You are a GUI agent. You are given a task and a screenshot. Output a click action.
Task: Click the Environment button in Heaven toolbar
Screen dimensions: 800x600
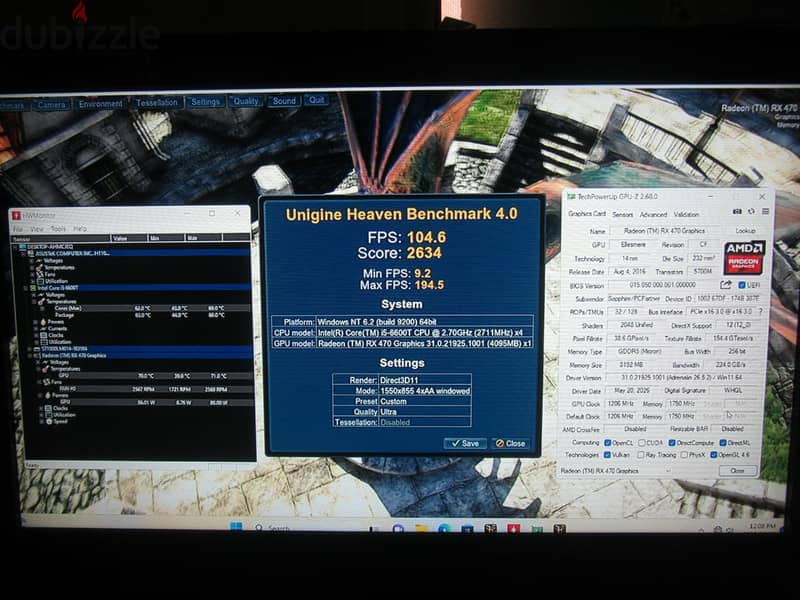pyautogui.click(x=100, y=104)
